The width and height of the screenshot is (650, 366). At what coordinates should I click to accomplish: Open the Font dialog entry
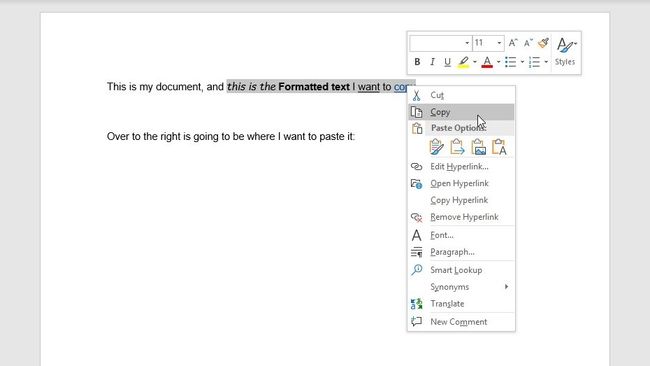pos(461,235)
